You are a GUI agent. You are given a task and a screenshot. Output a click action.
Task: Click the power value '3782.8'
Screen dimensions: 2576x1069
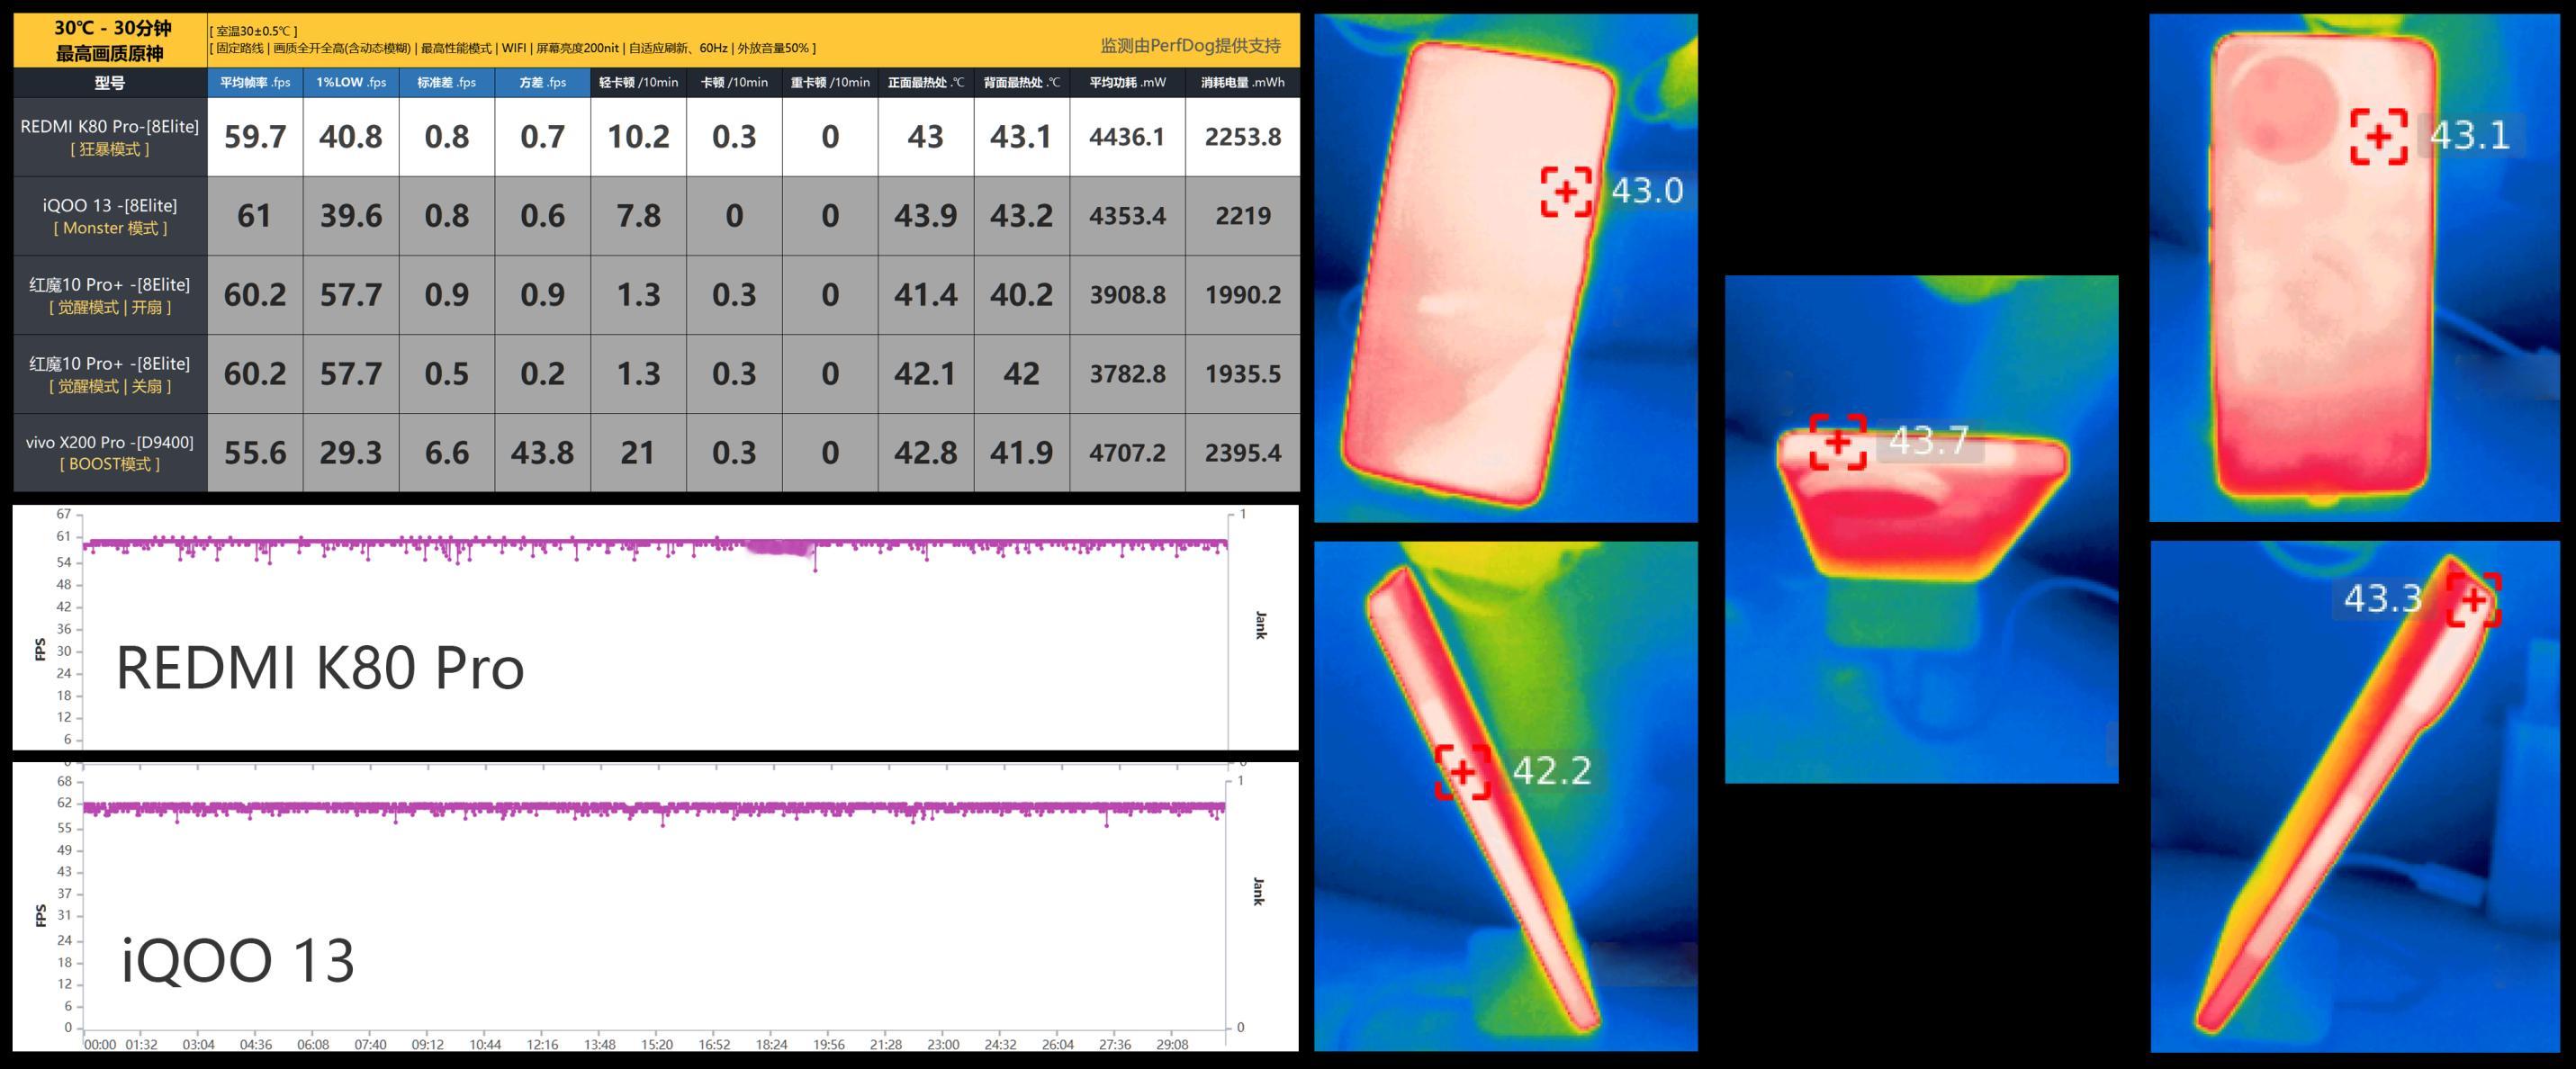[x=1127, y=374]
